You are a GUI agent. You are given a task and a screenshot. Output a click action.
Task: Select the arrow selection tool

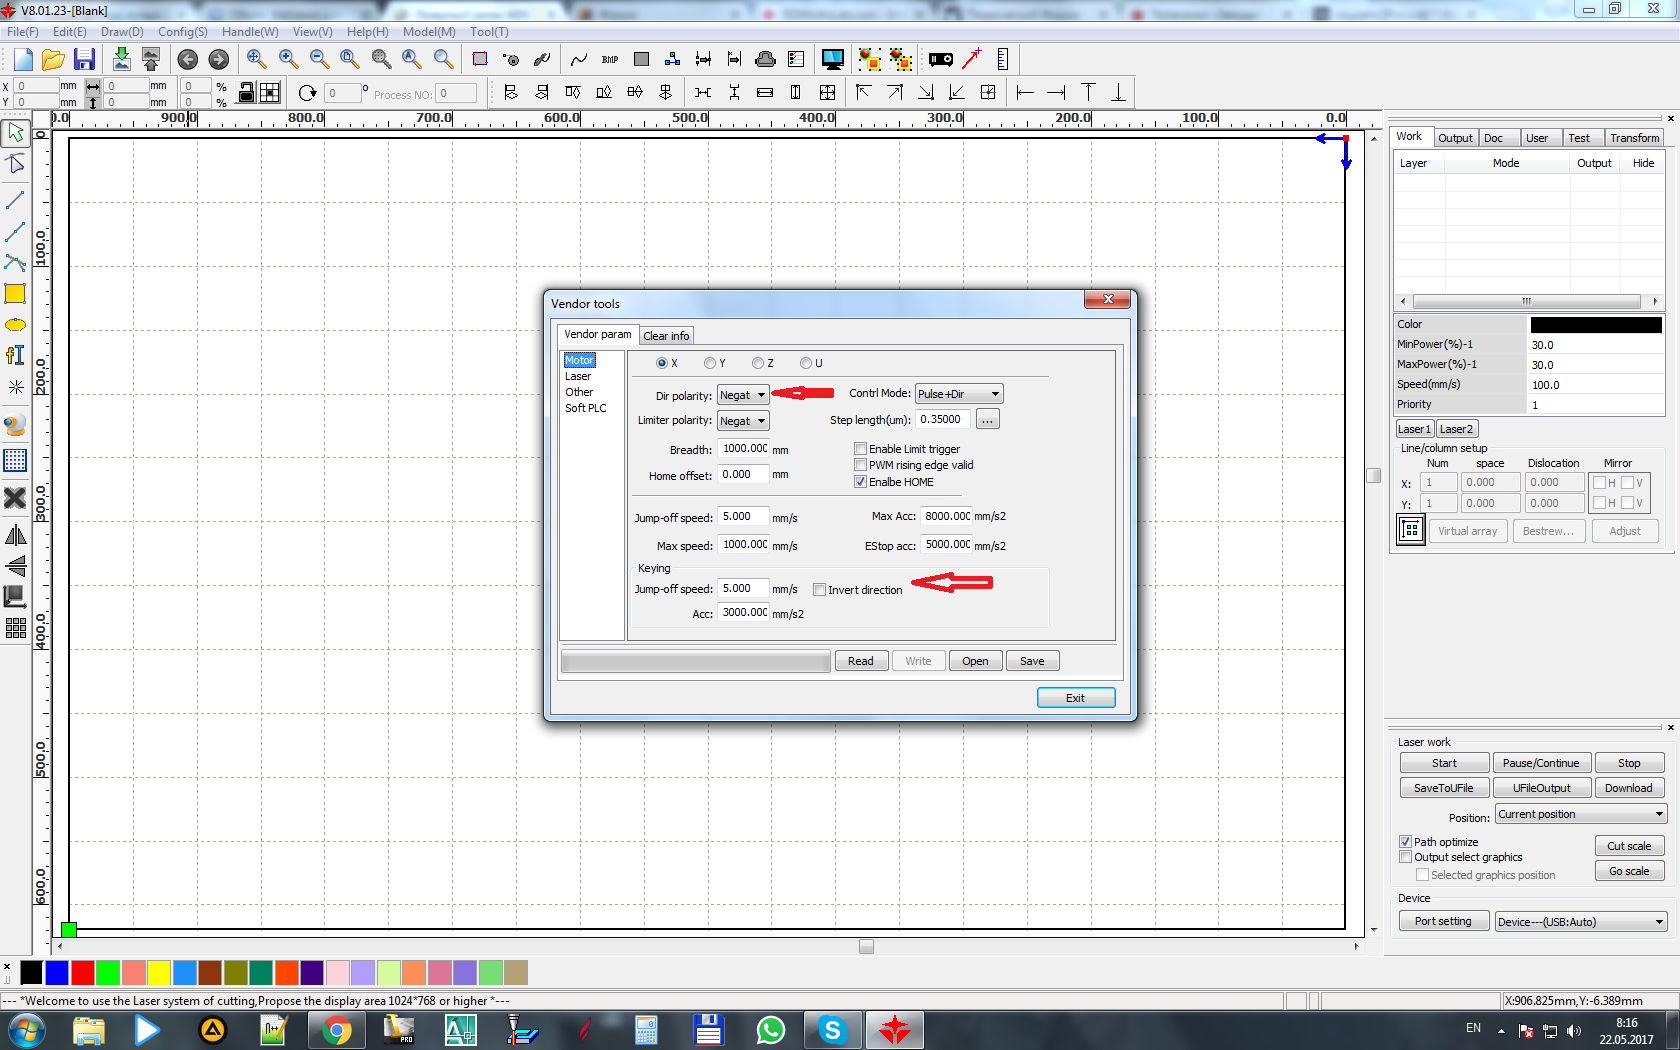pyautogui.click(x=15, y=132)
